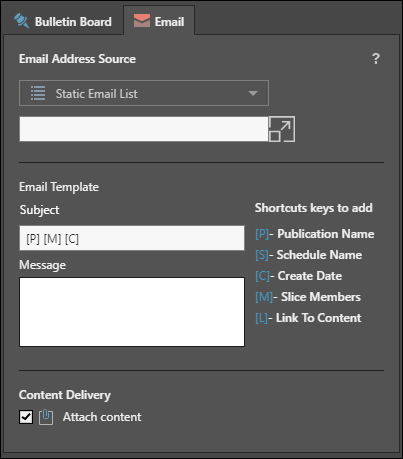Insert the [C] Create Date shortcut
The height and width of the screenshot is (459, 403).
[299, 276]
